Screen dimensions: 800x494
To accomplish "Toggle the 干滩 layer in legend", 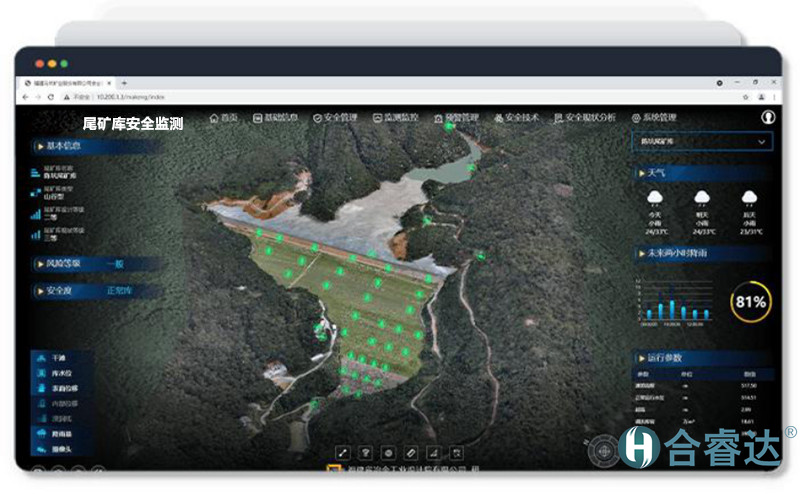I will (58, 357).
